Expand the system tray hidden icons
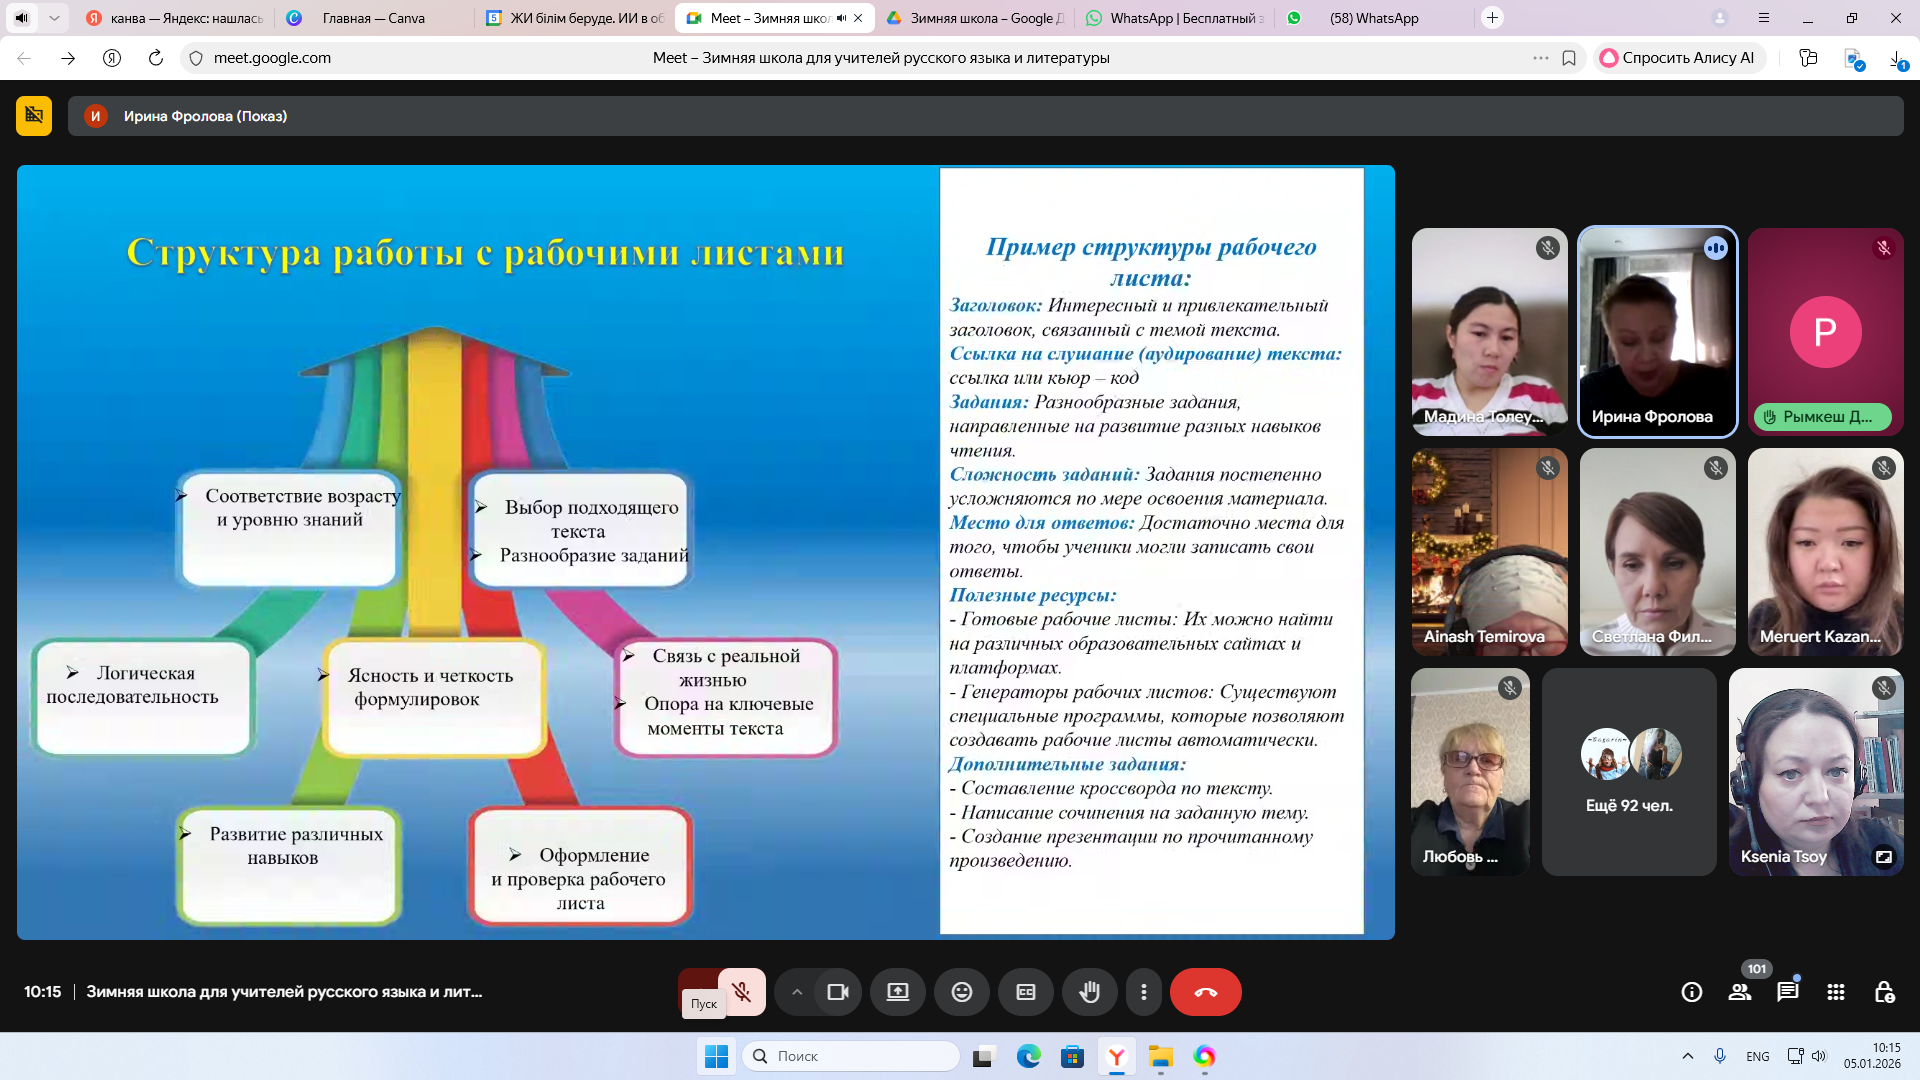This screenshot has width=1920, height=1080. tap(1687, 1056)
